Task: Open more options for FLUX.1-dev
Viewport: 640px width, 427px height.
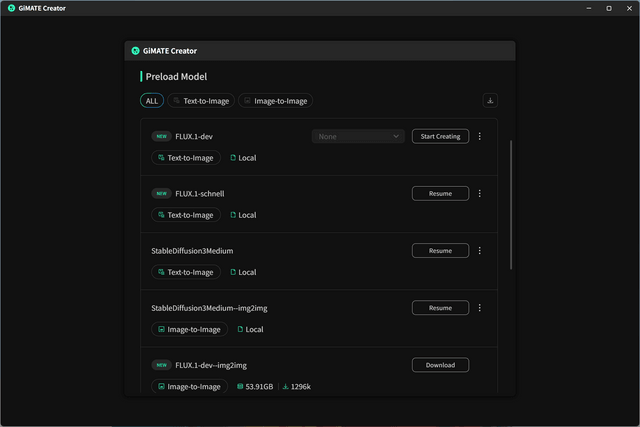Action: (x=480, y=136)
